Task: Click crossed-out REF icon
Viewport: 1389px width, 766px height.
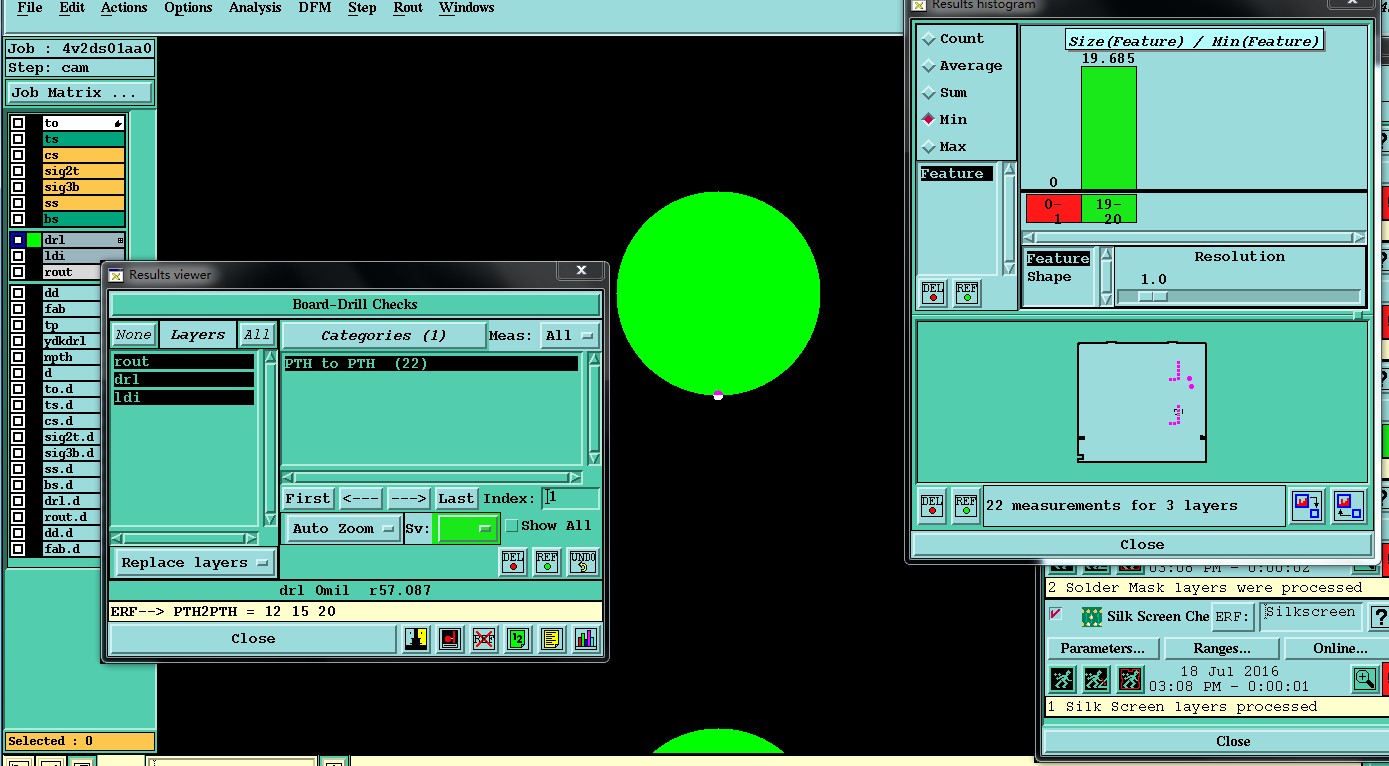Action: [x=484, y=639]
